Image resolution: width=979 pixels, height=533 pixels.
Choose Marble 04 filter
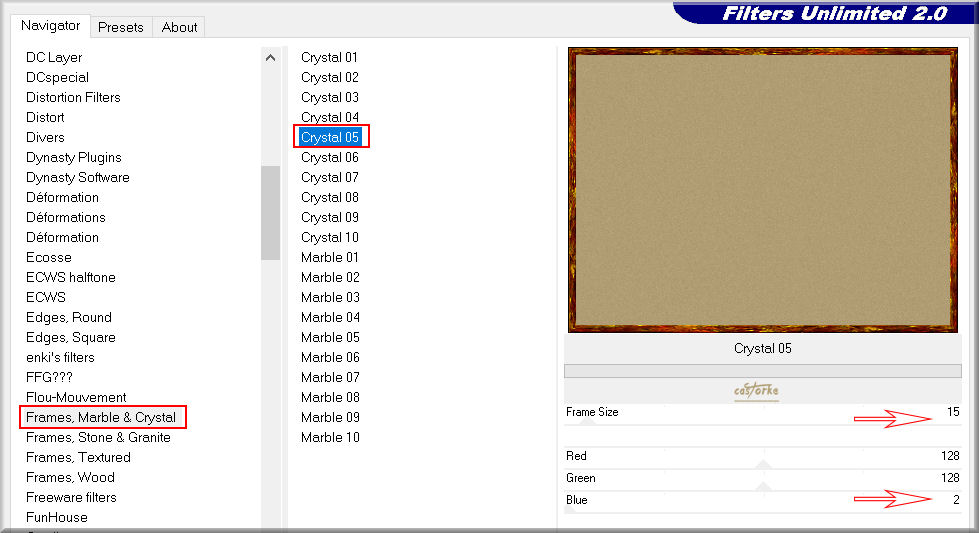coord(330,317)
